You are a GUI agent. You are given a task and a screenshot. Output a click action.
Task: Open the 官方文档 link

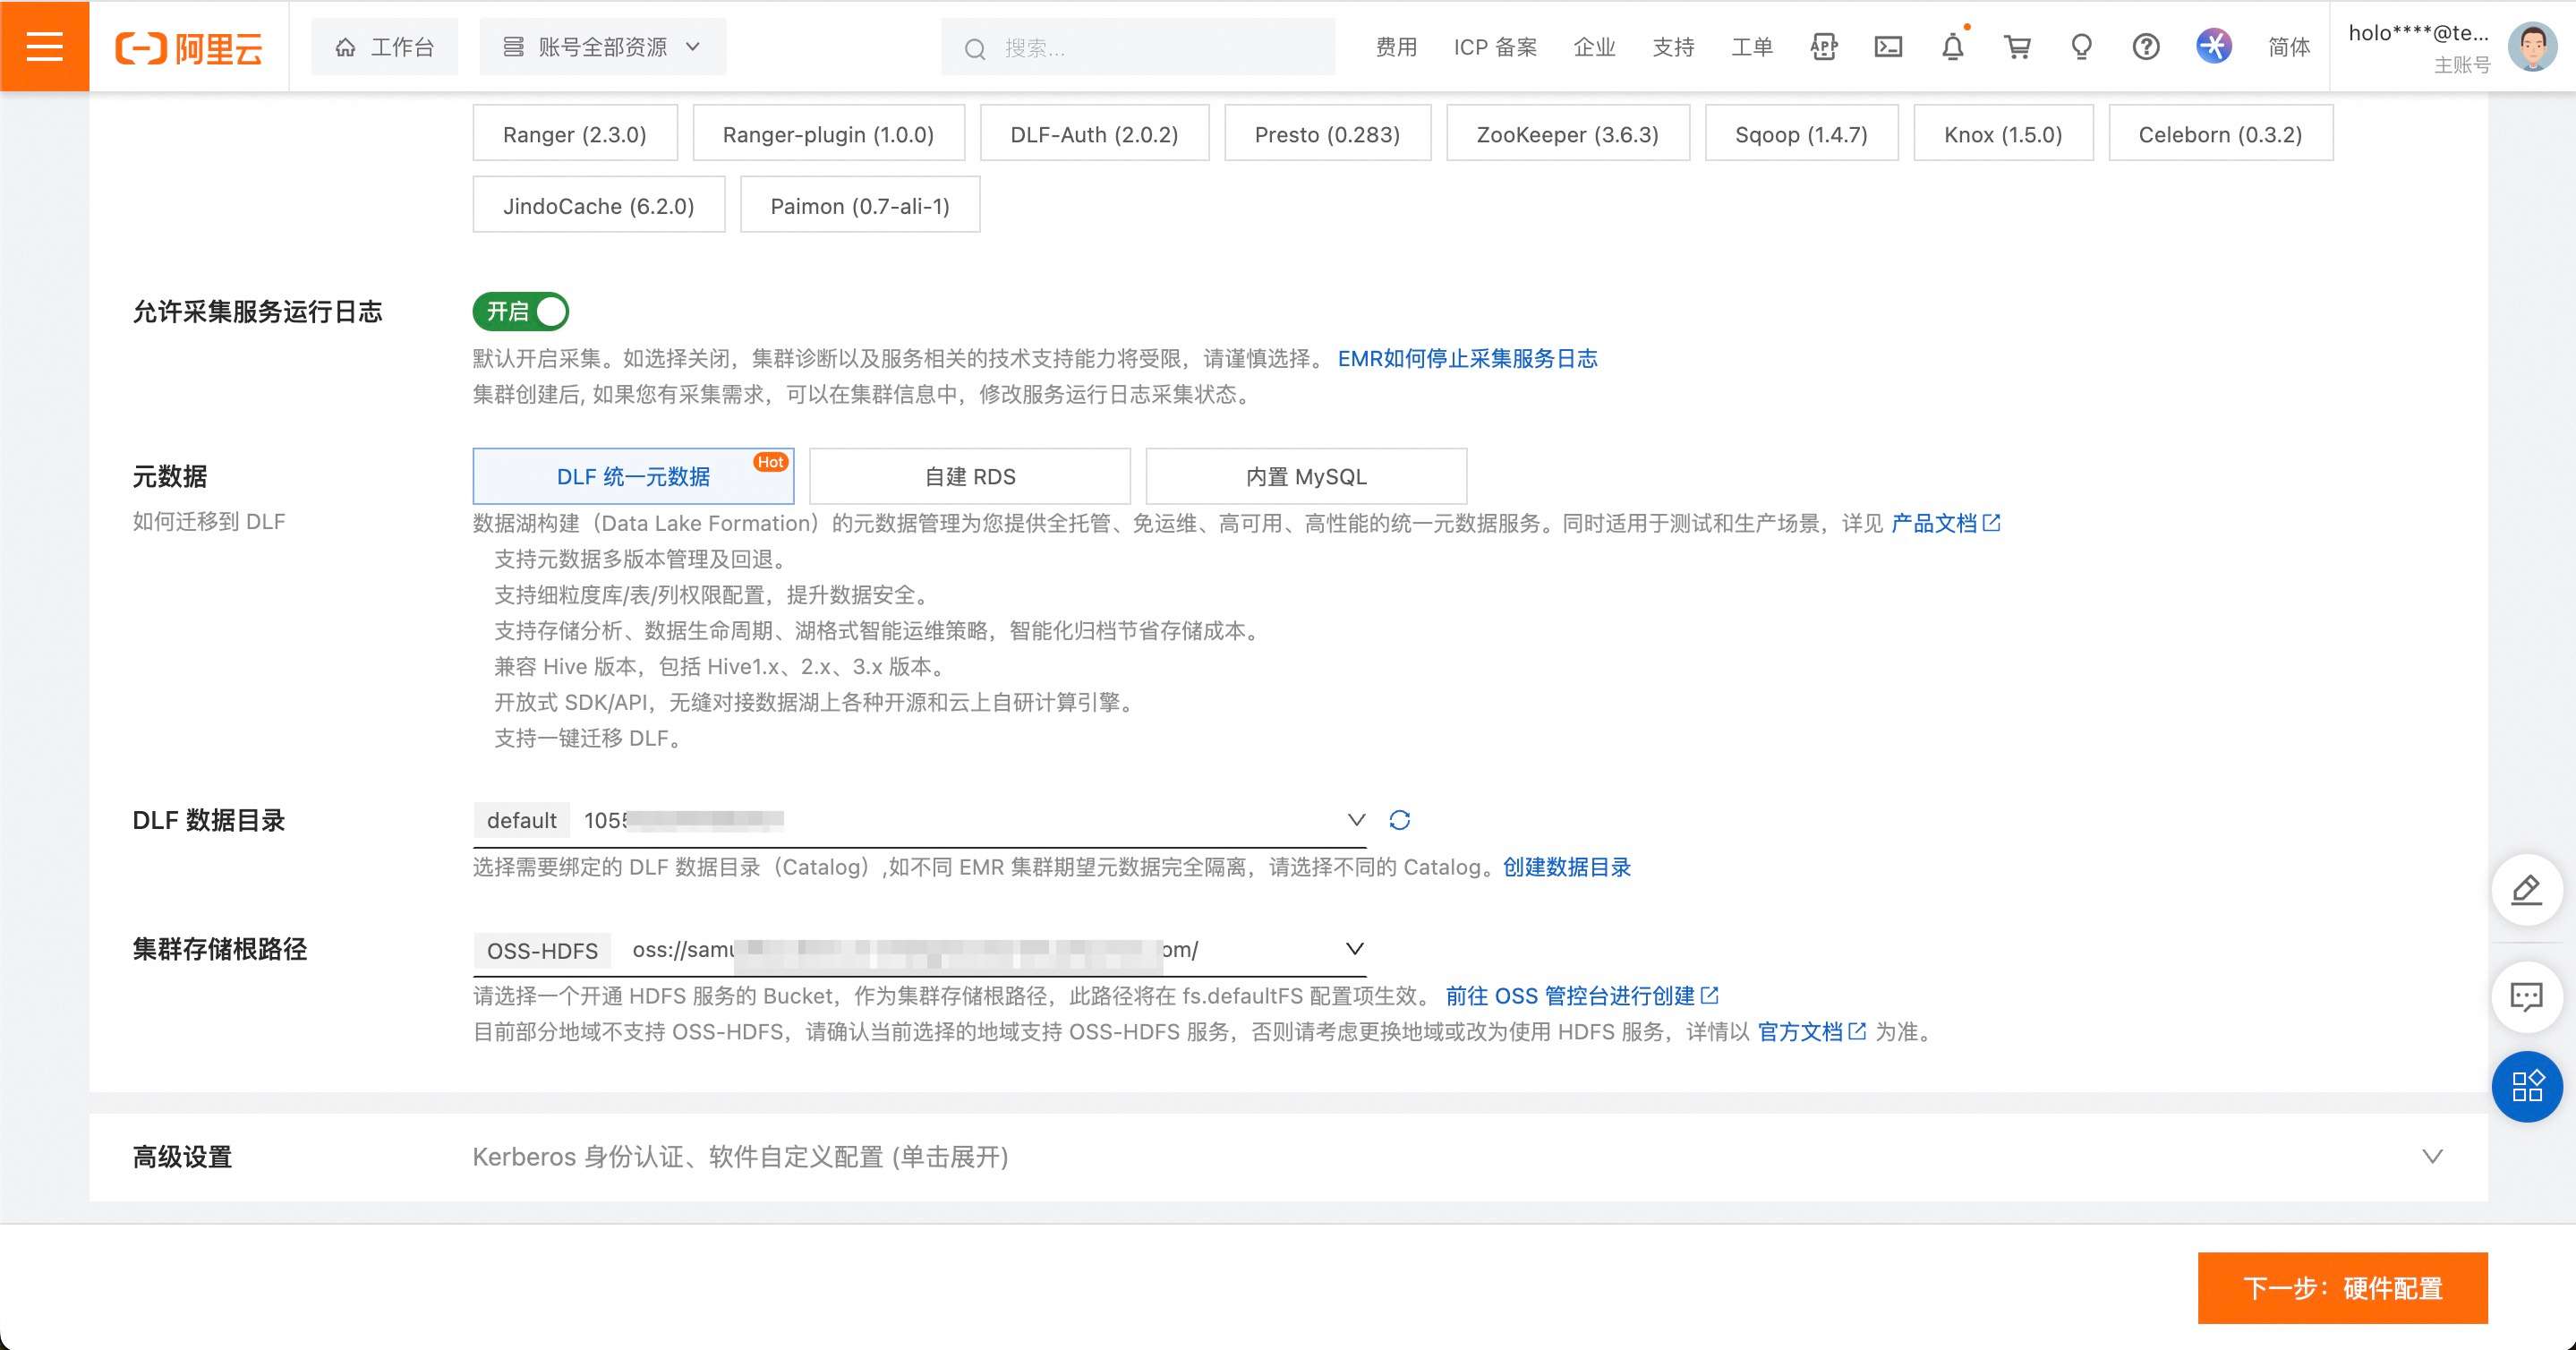coord(1811,1032)
